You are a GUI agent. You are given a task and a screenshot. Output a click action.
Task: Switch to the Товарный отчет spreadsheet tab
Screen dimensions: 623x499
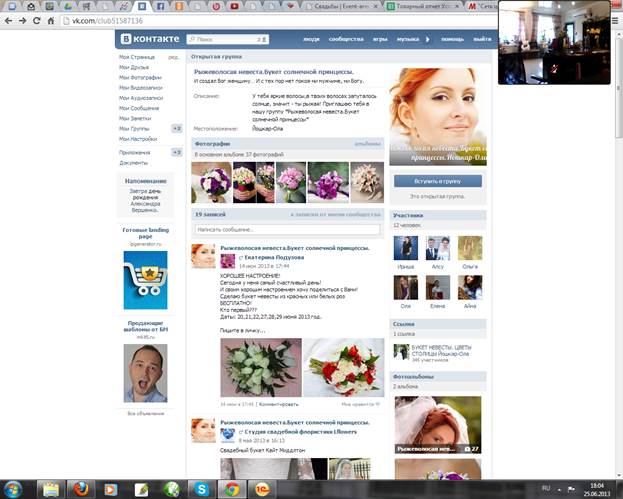[x=424, y=6]
